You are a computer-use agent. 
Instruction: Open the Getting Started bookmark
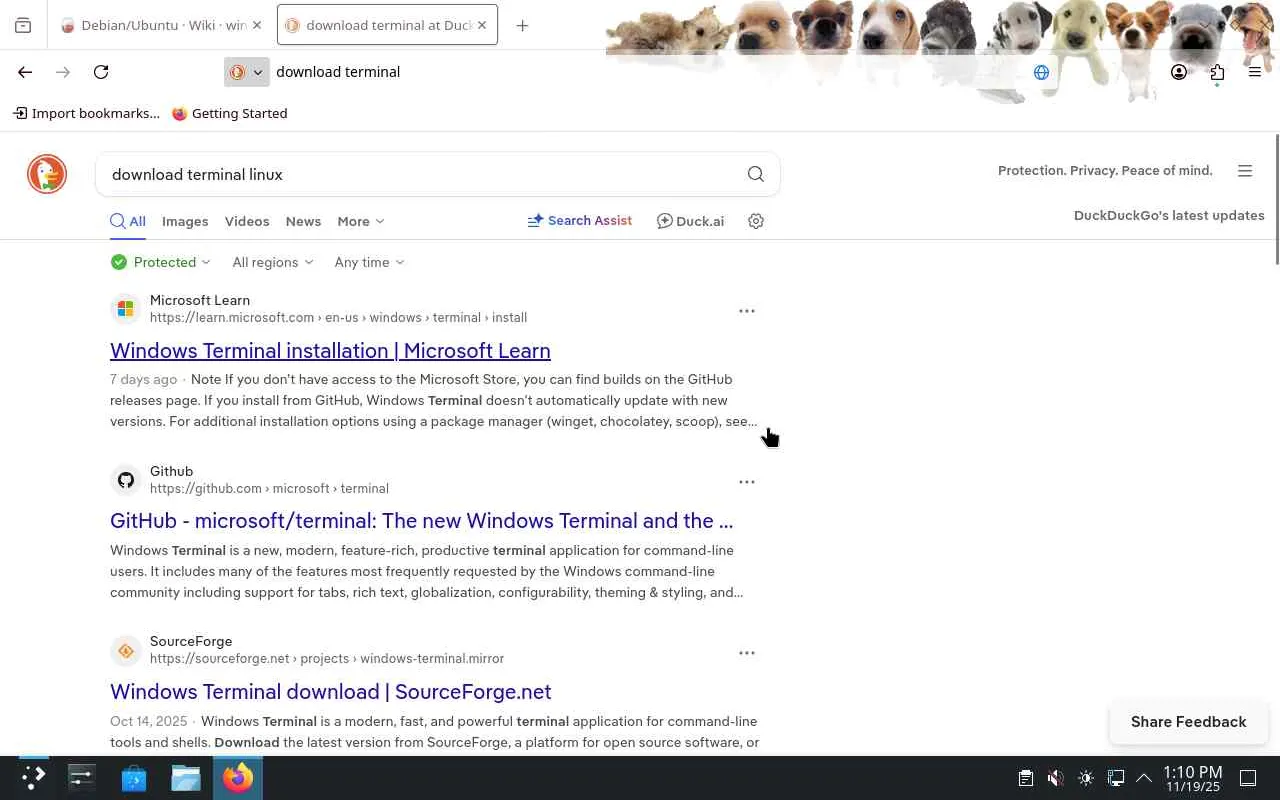(x=229, y=113)
